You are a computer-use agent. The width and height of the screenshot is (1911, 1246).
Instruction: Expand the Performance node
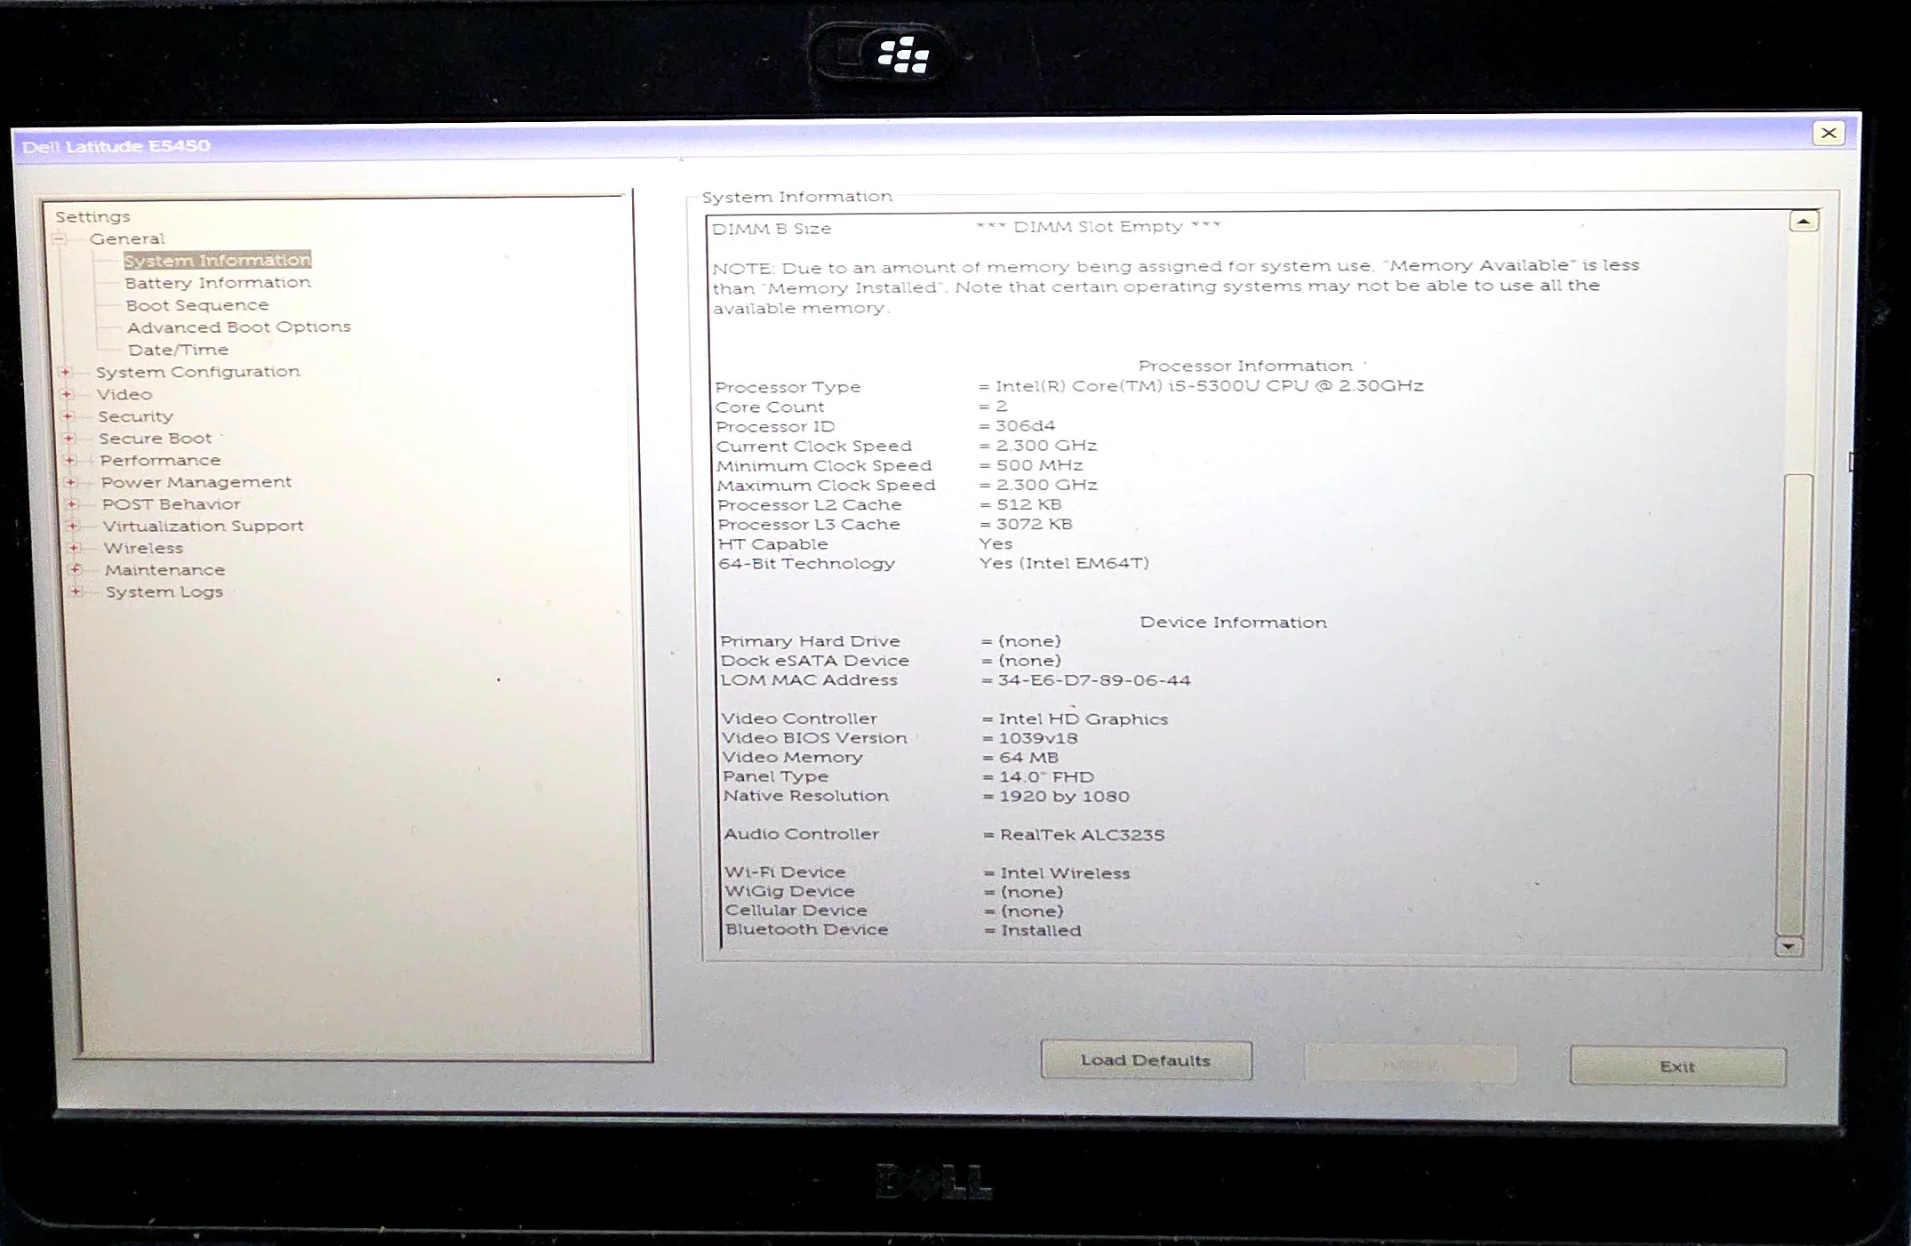click(x=70, y=460)
